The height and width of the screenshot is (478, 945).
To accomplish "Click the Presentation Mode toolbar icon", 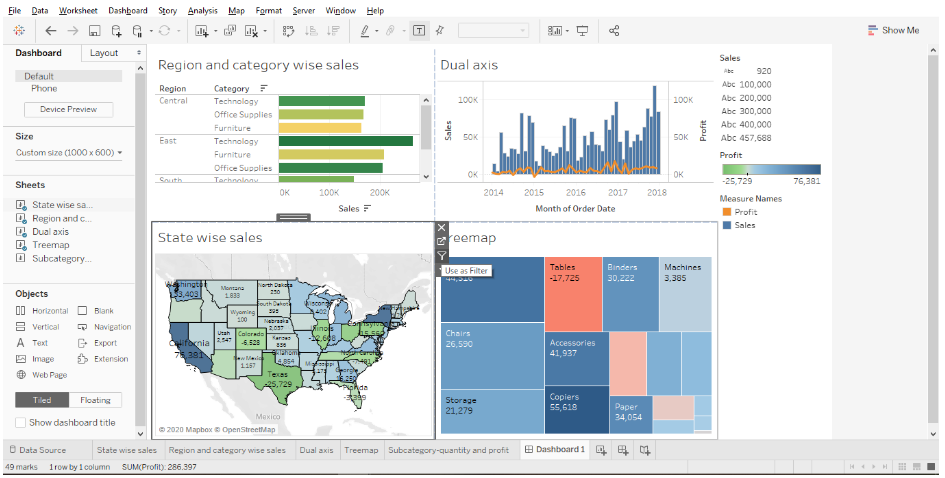I will click(x=582, y=31).
